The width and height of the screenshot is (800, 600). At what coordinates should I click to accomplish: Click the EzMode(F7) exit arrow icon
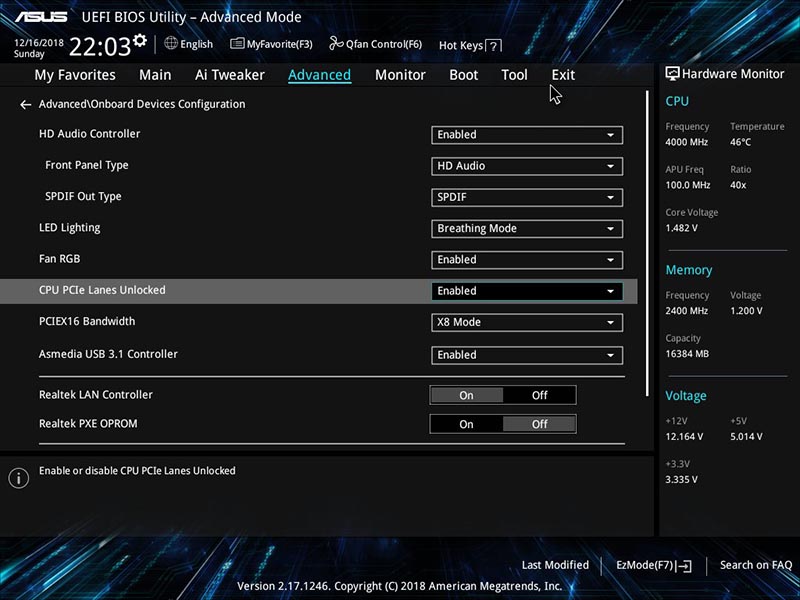click(x=684, y=566)
